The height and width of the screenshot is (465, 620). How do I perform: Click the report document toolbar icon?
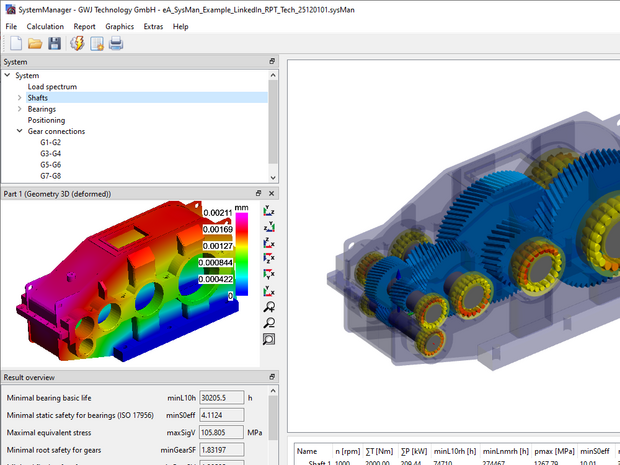[97, 43]
